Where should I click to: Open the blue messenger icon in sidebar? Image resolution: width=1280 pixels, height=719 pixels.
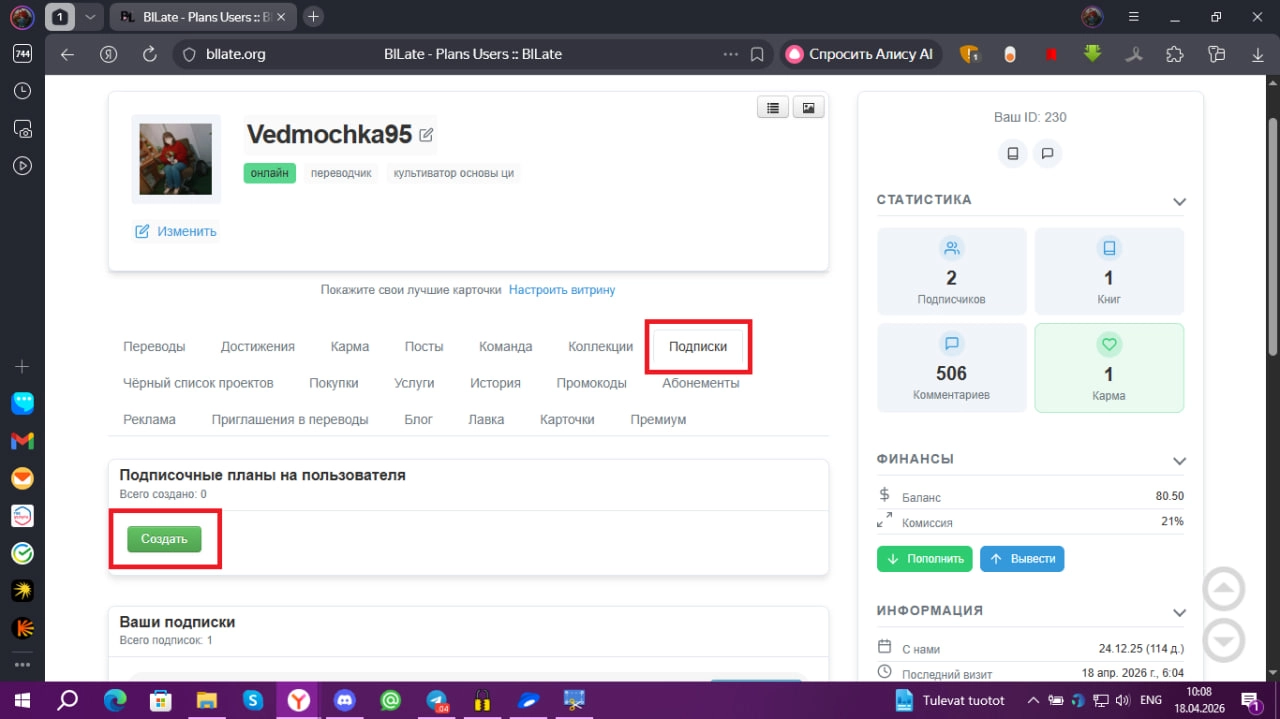pos(22,403)
